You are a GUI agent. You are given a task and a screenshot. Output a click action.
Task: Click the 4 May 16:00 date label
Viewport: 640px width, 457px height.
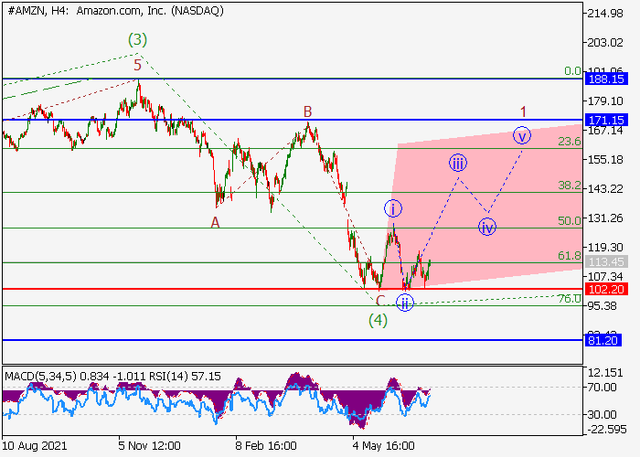pos(384,446)
